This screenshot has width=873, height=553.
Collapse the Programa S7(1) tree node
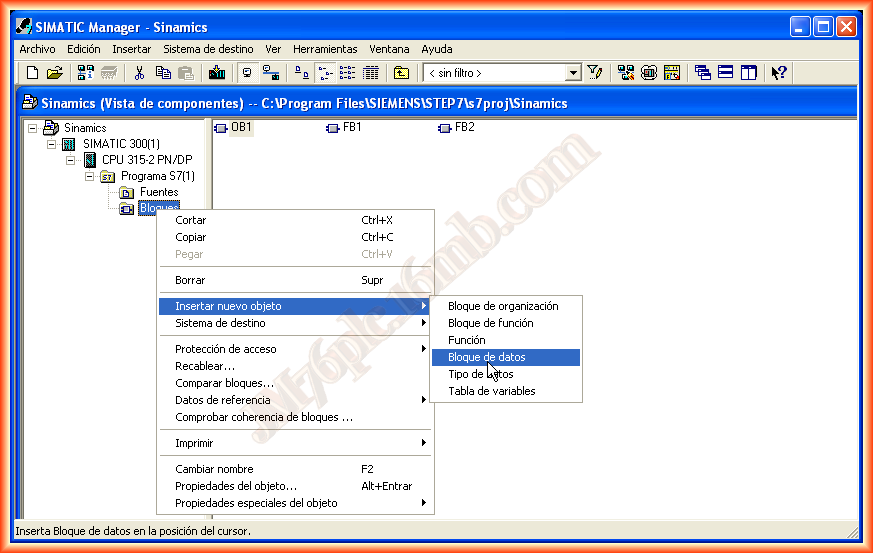[90, 176]
